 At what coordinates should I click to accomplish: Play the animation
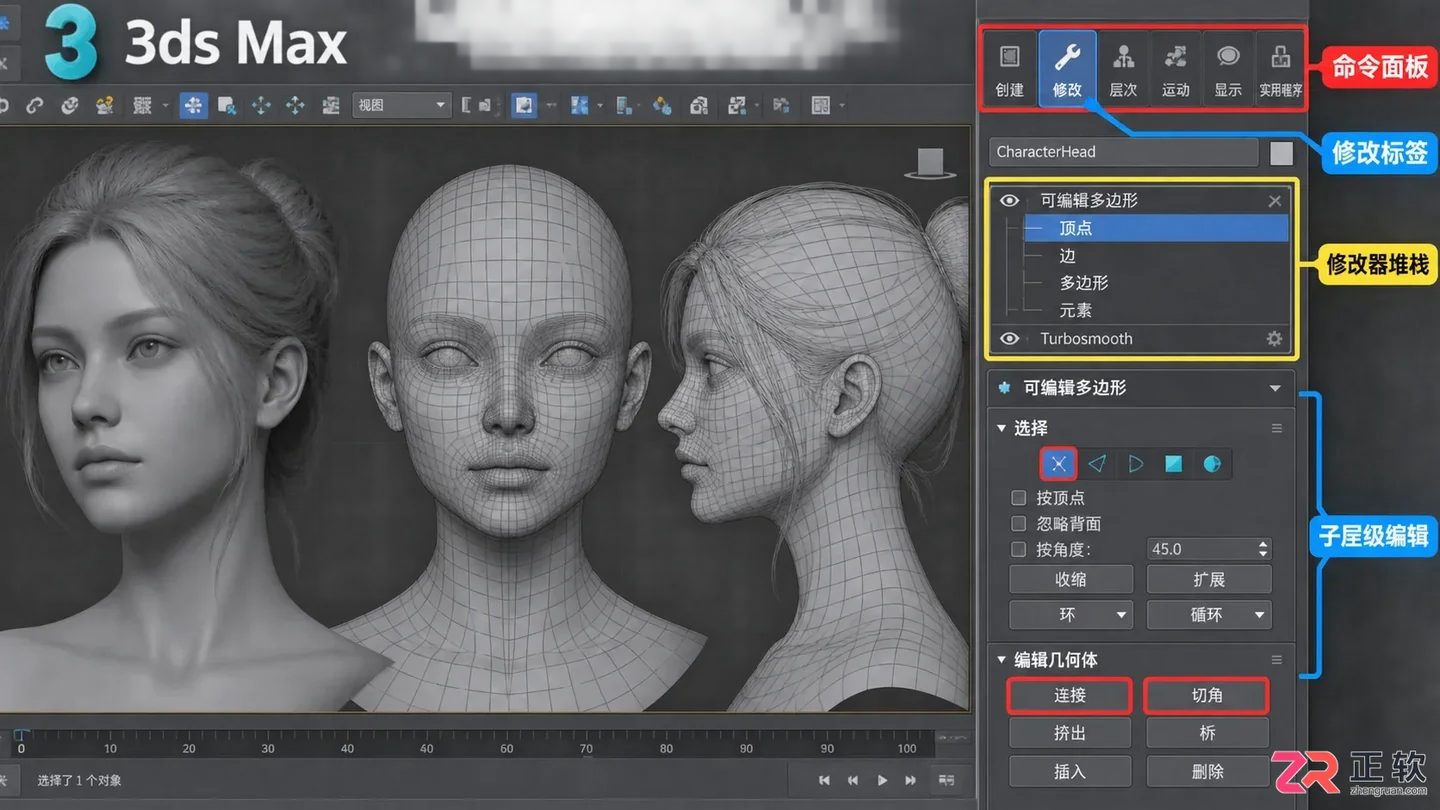click(882, 780)
